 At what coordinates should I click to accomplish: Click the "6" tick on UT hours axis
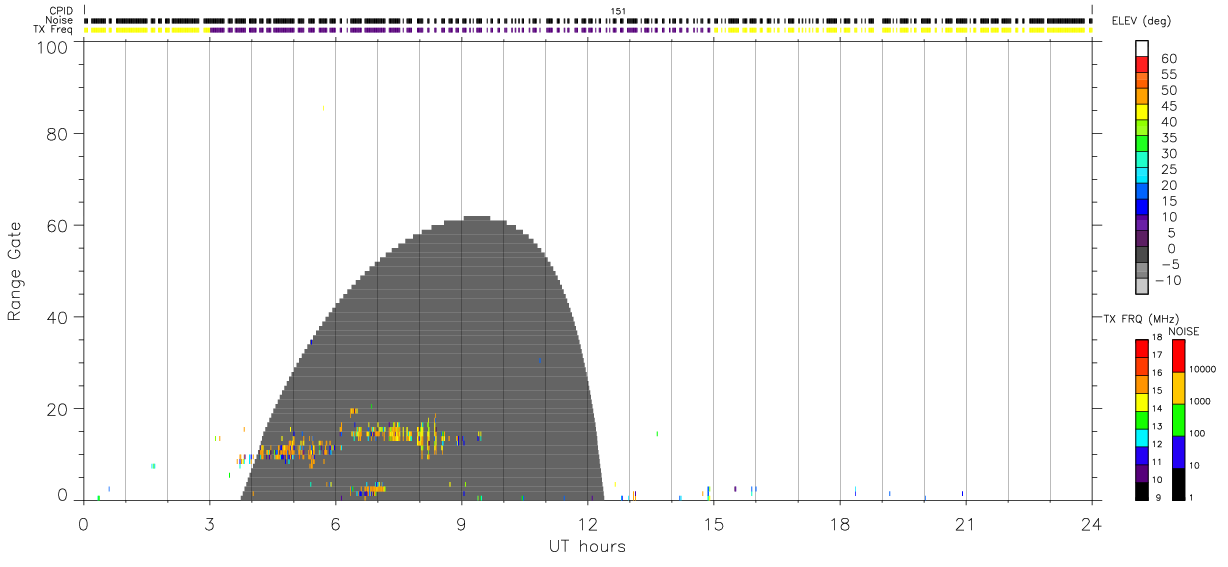coord(335,523)
